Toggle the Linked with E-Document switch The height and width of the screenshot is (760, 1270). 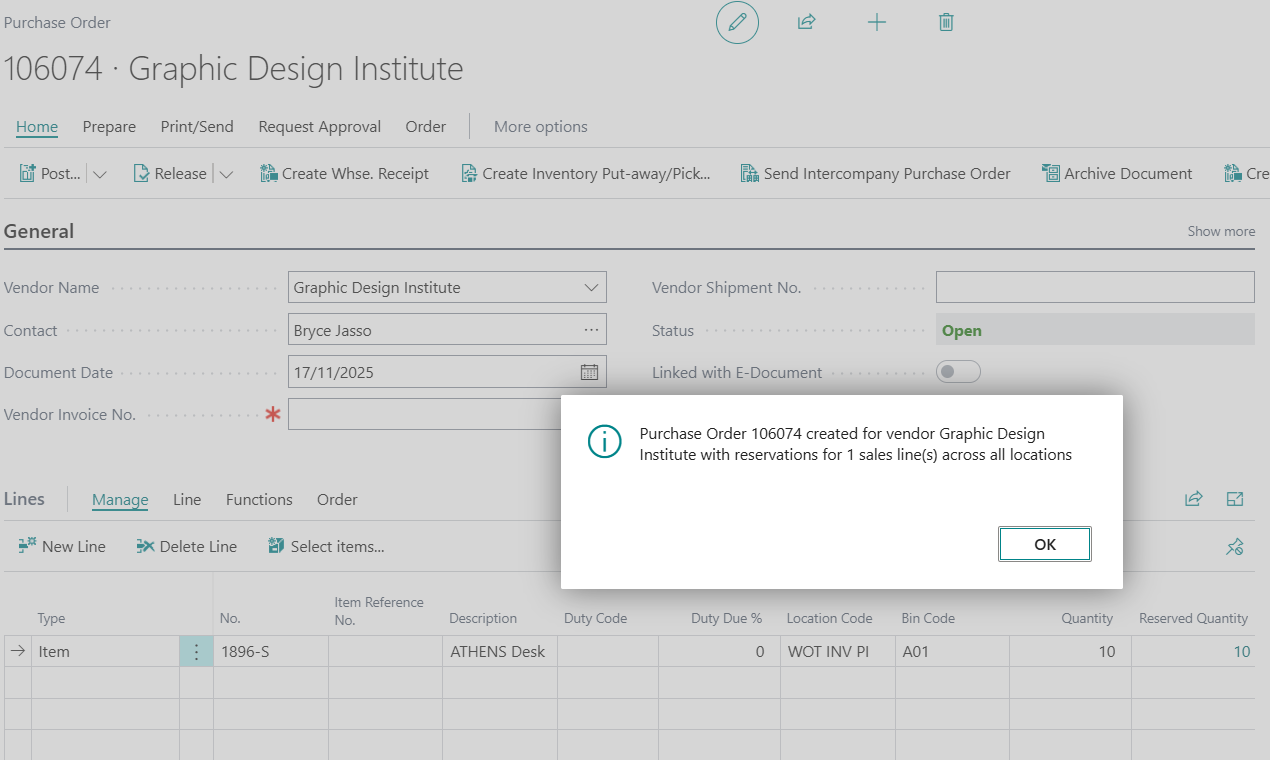[958, 372]
